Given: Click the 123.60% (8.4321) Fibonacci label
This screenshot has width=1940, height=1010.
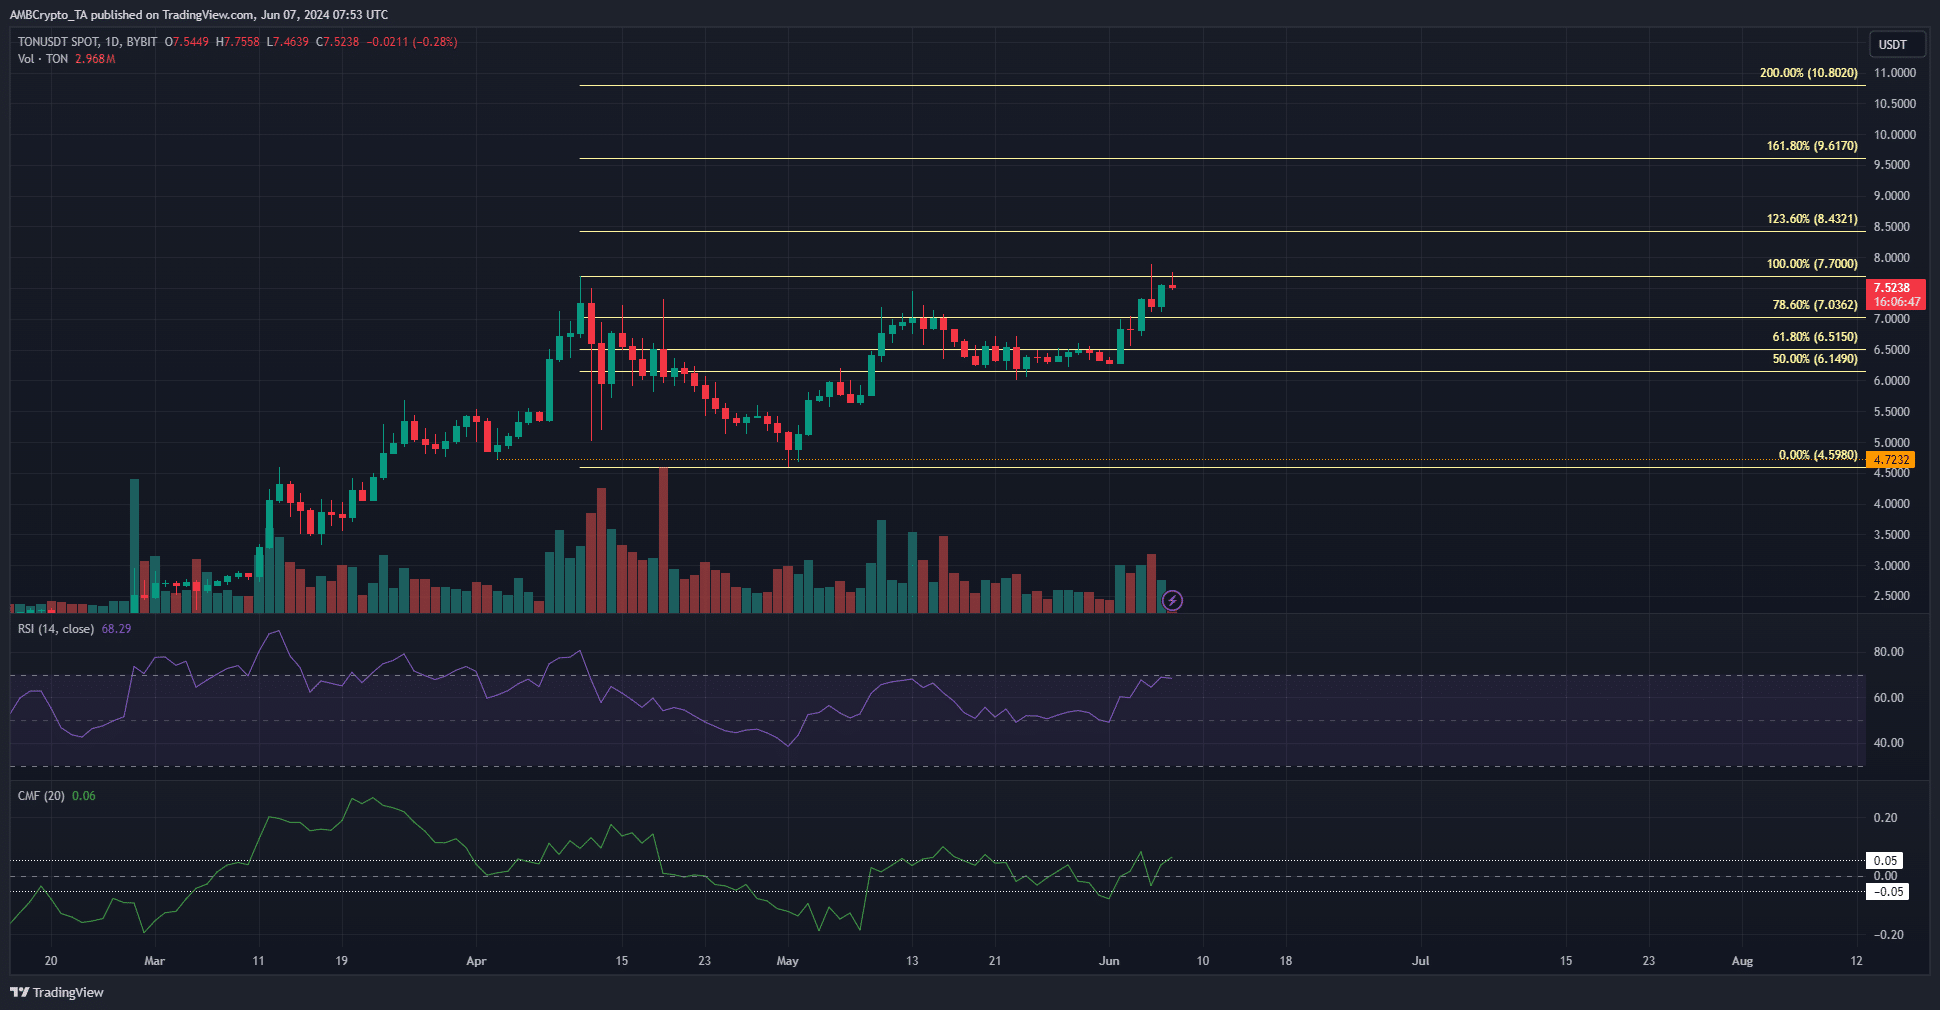Looking at the screenshot, I should pos(1812,219).
